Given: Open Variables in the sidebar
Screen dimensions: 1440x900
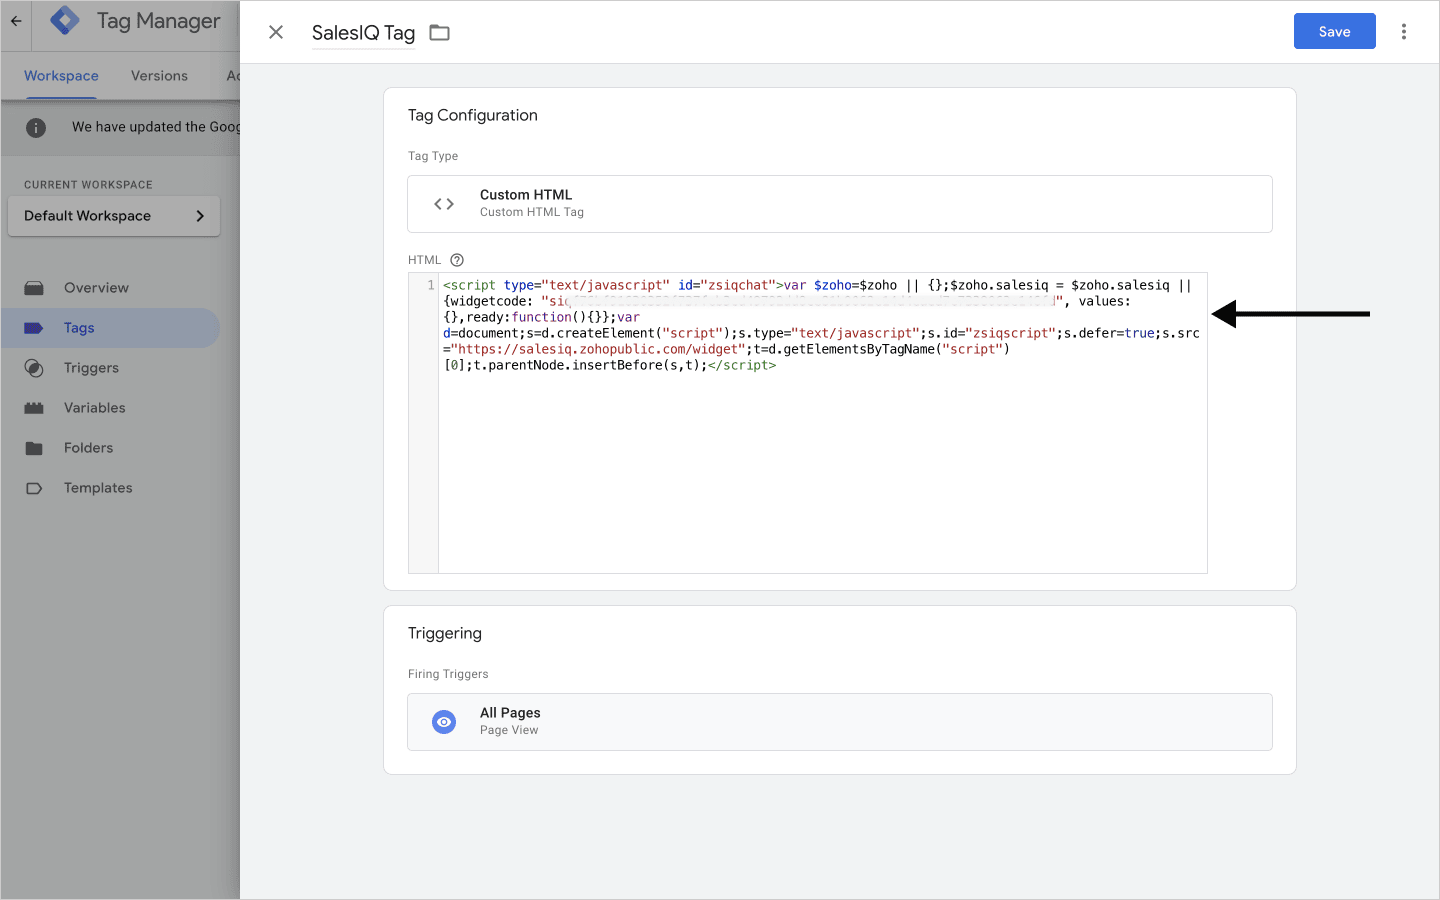Looking at the screenshot, I should pyautogui.click(x=95, y=408).
